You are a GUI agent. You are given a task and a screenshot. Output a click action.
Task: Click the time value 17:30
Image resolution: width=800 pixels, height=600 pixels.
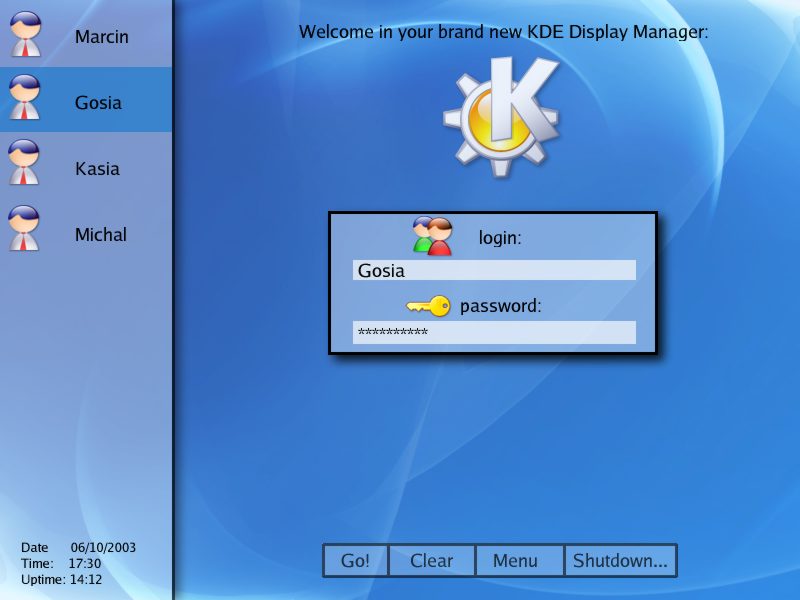coord(85,563)
